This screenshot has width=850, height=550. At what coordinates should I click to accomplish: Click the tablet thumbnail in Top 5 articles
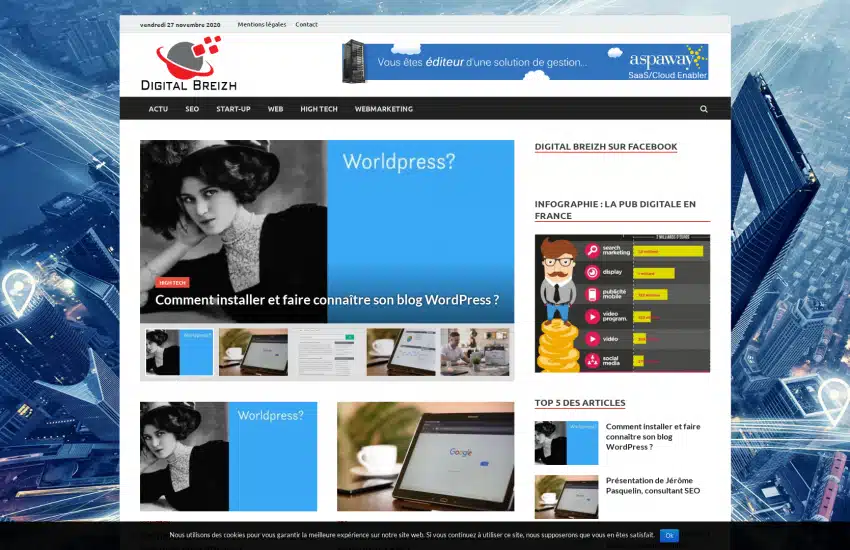(566, 497)
